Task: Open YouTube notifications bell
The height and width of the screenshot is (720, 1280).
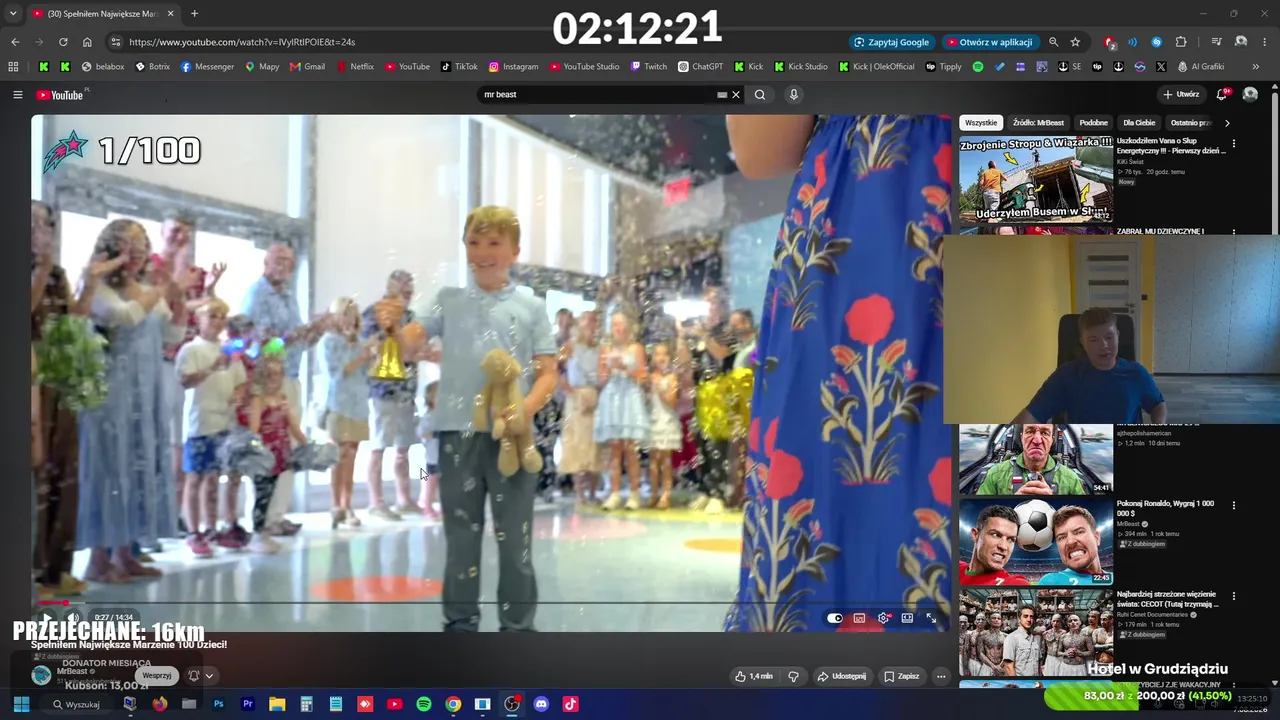Action: click(x=1222, y=94)
